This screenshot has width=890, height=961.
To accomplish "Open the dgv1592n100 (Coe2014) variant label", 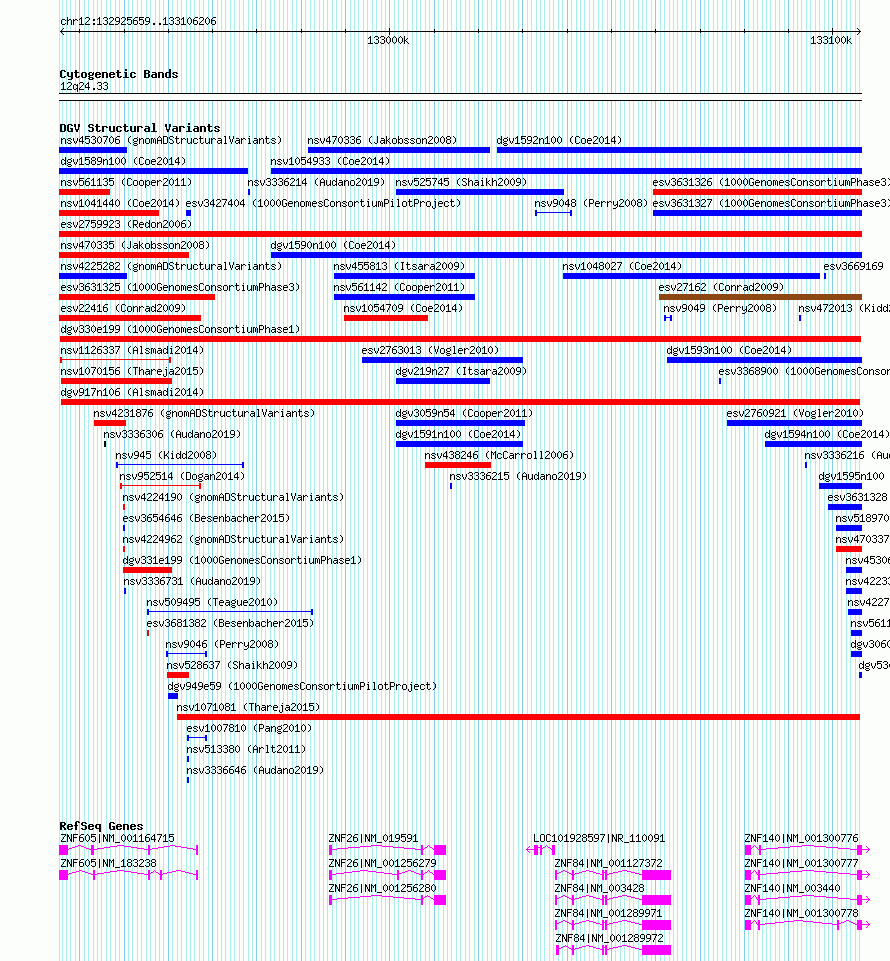I will (x=559, y=140).
